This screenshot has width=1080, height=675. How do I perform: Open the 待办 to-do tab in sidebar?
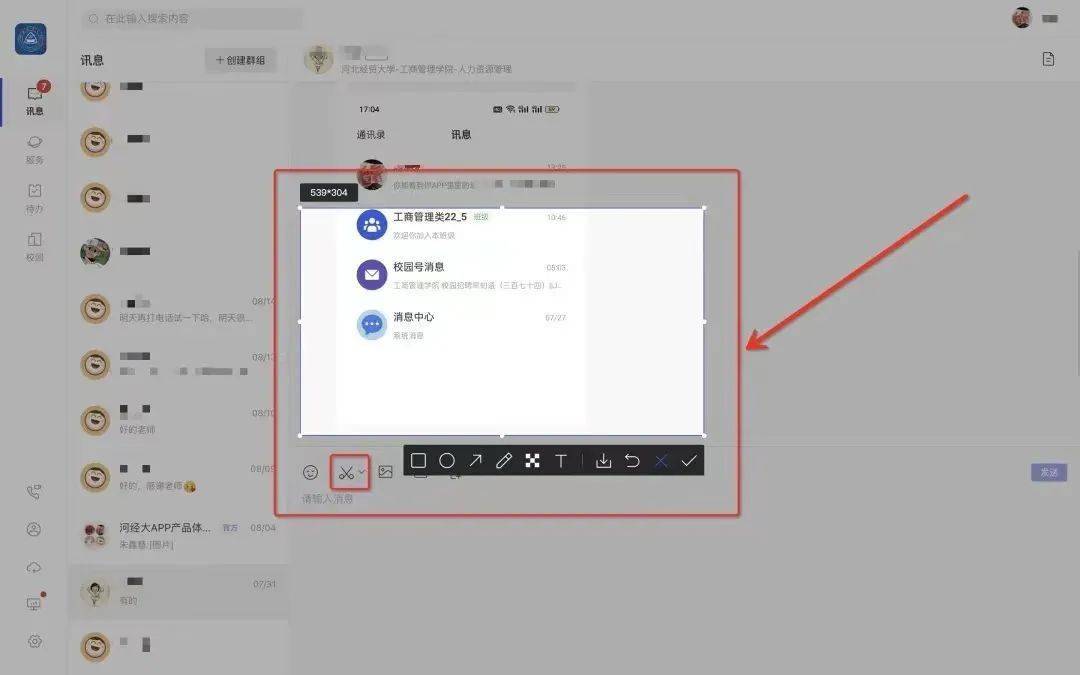(x=35, y=198)
